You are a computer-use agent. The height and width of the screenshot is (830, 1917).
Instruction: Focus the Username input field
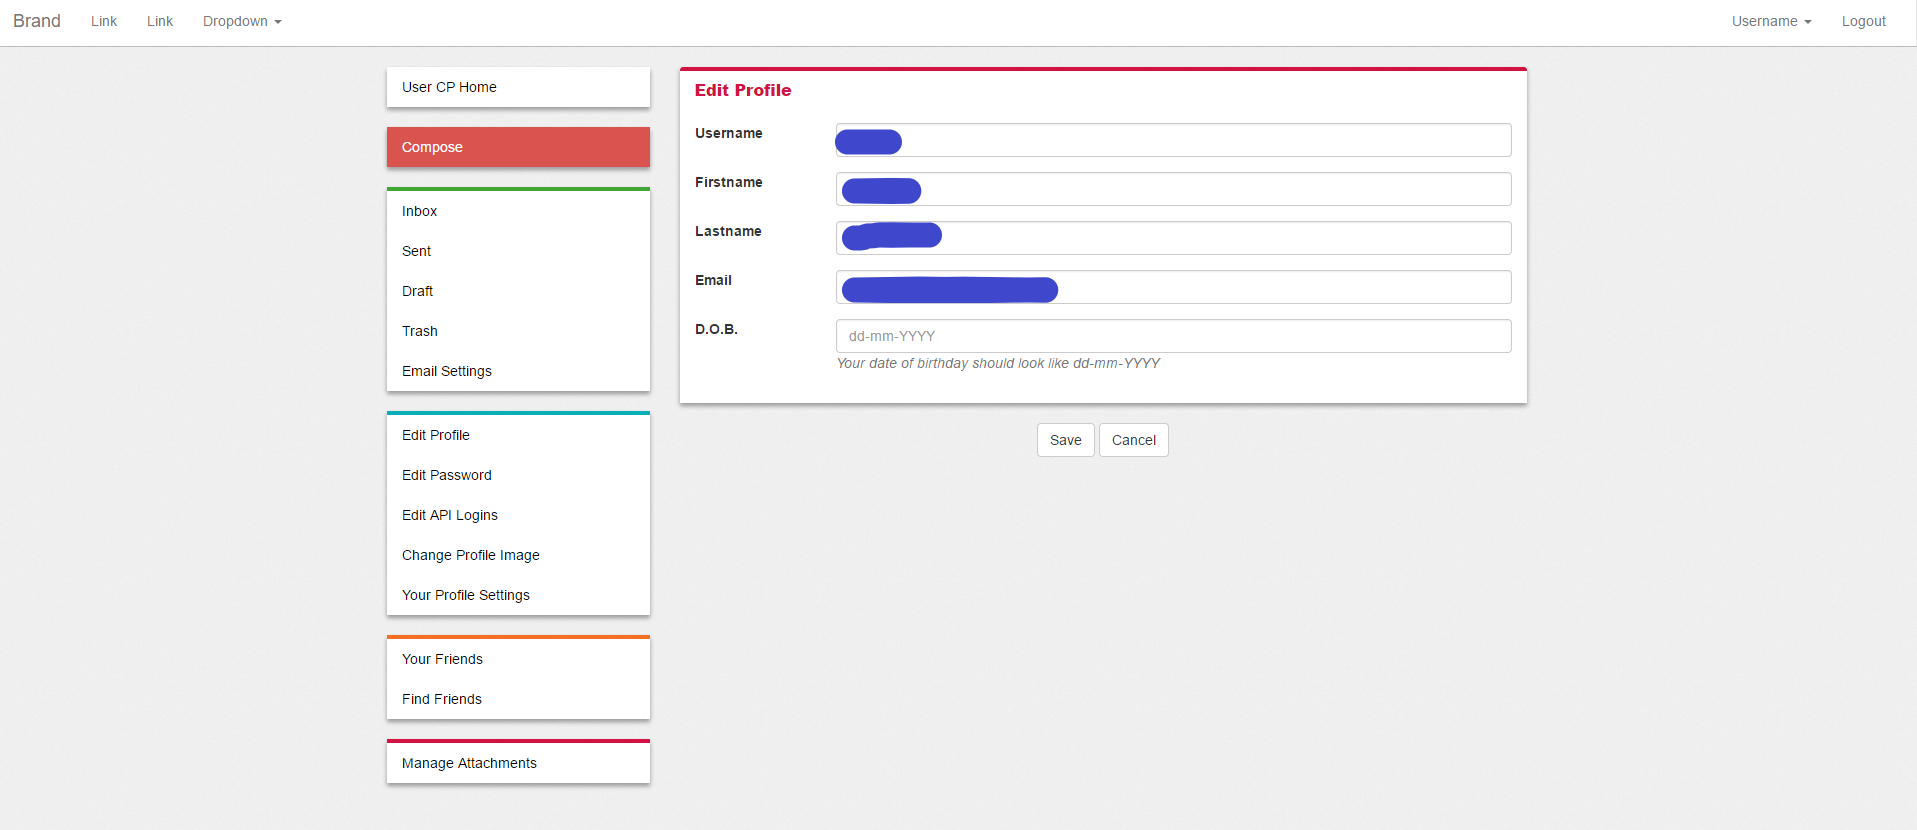click(x=1173, y=140)
